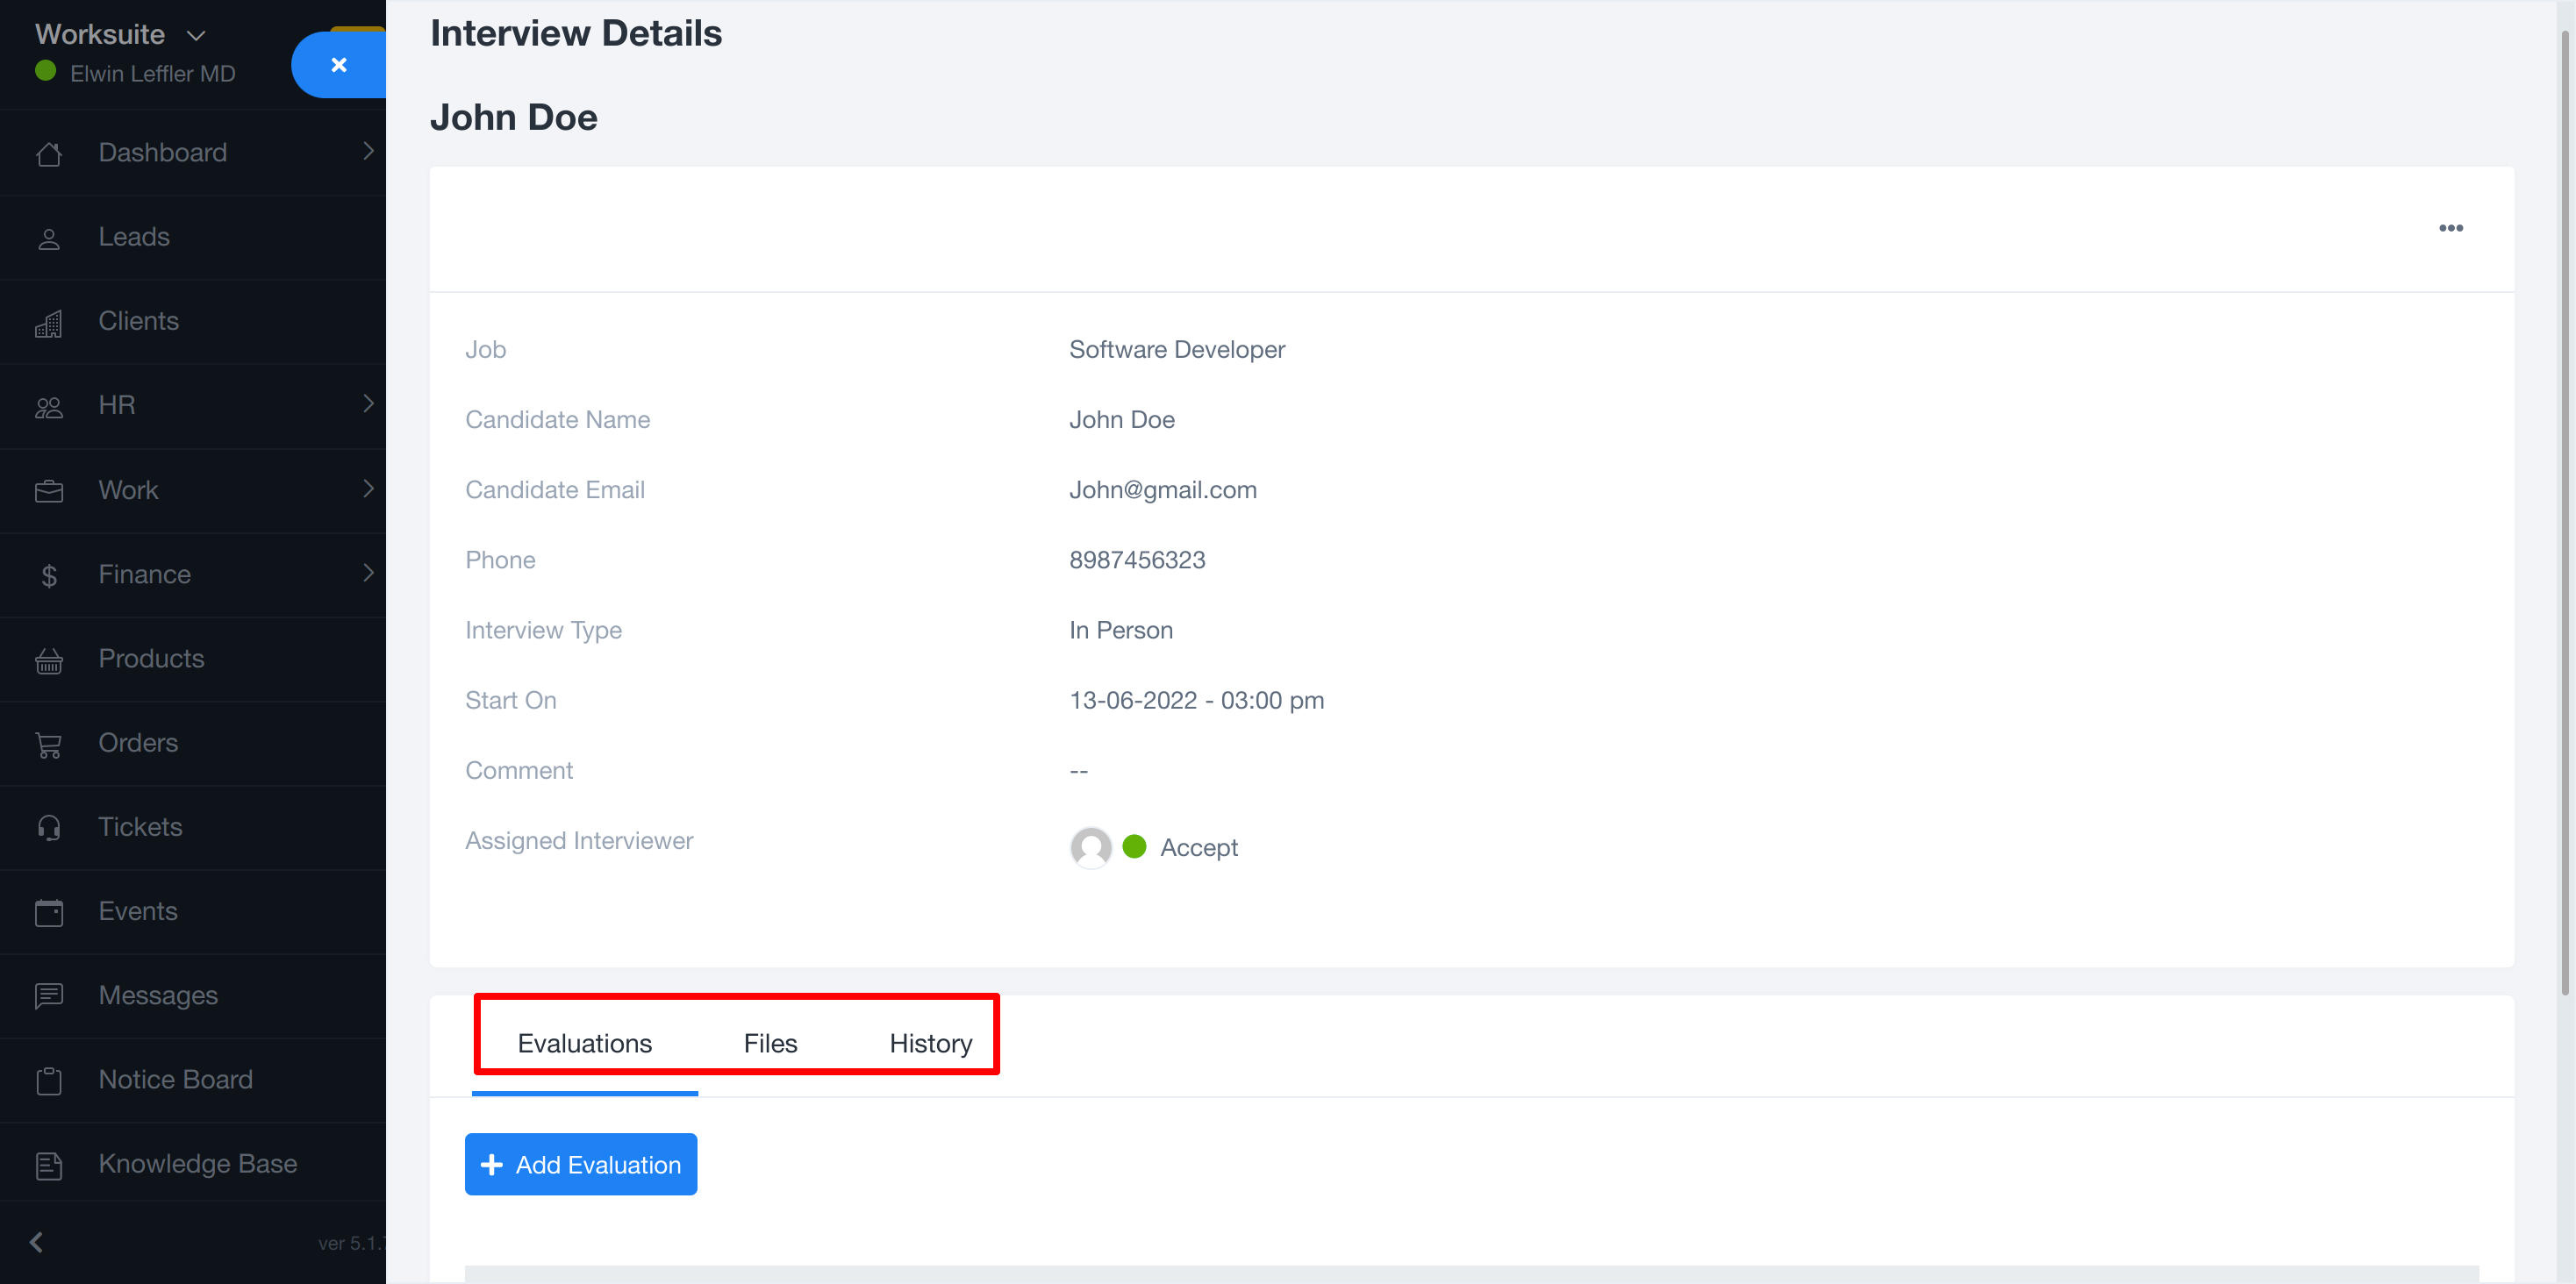Click the Events calendar icon
The width and height of the screenshot is (2576, 1284).
pyautogui.click(x=48, y=912)
